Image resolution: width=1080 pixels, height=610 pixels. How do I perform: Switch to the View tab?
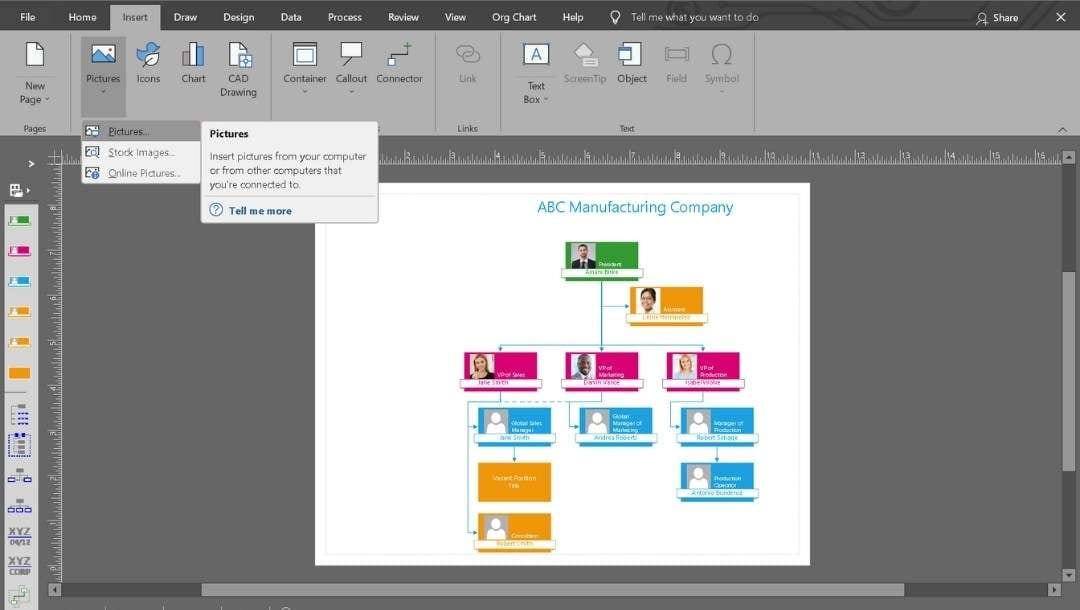(x=455, y=17)
